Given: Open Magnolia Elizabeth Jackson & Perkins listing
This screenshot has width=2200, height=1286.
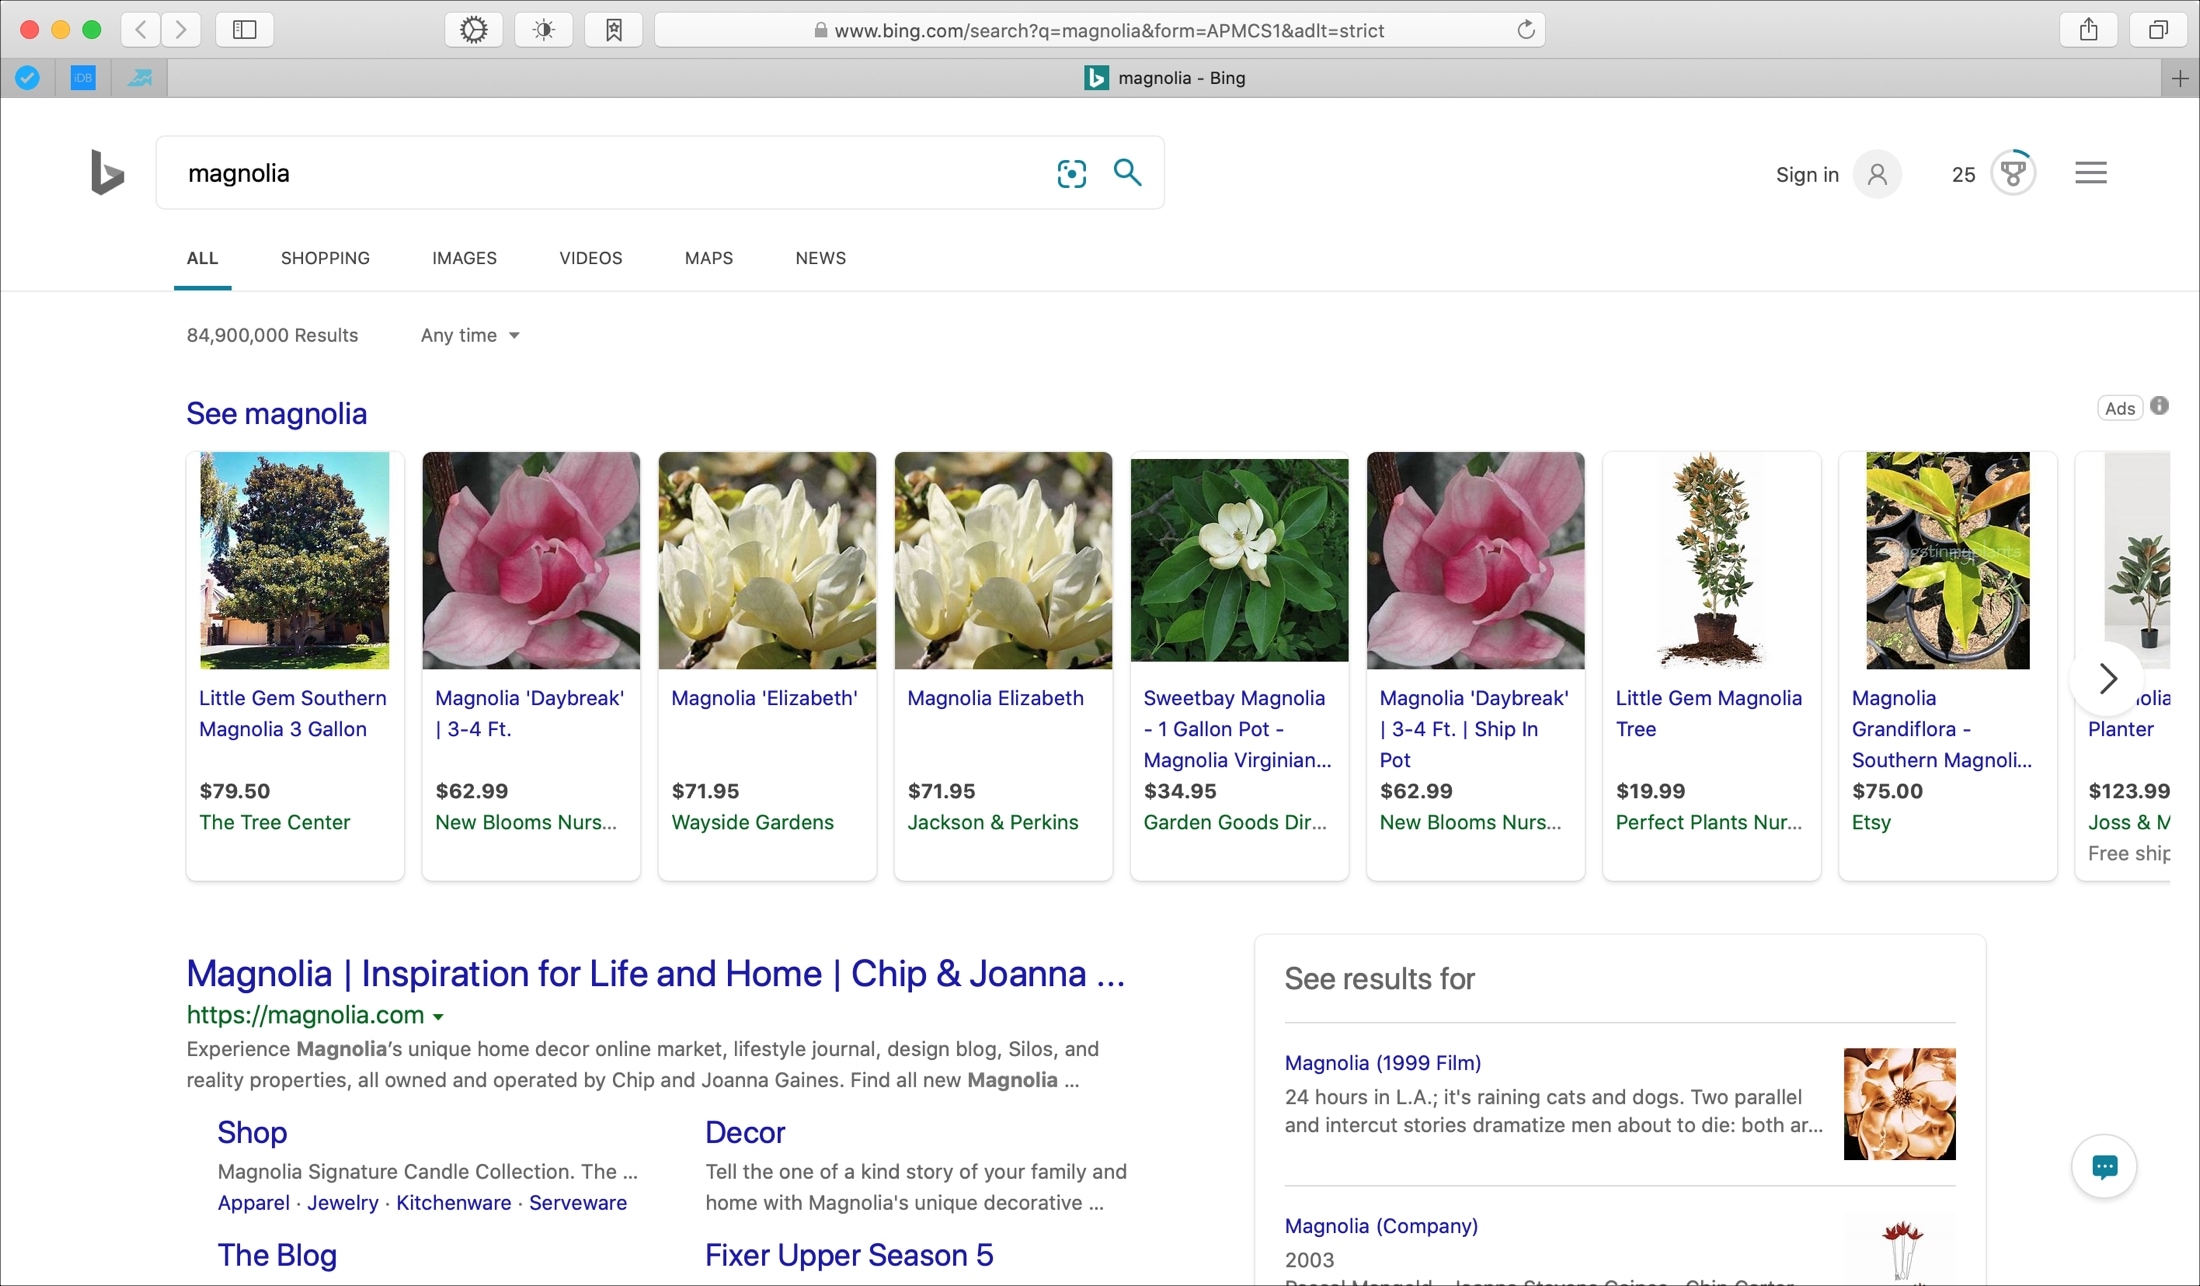Looking at the screenshot, I should pyautogui.click(x=1003, y=666).
